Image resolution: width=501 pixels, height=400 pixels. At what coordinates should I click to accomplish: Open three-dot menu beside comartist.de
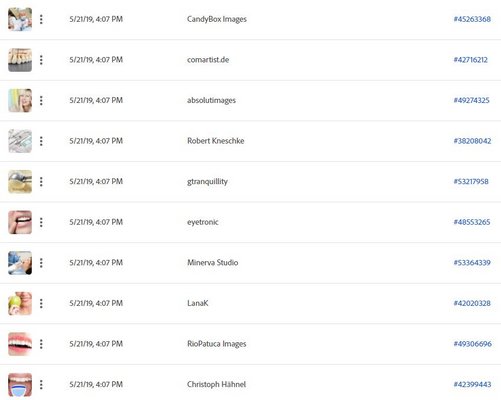click(41, 60)
